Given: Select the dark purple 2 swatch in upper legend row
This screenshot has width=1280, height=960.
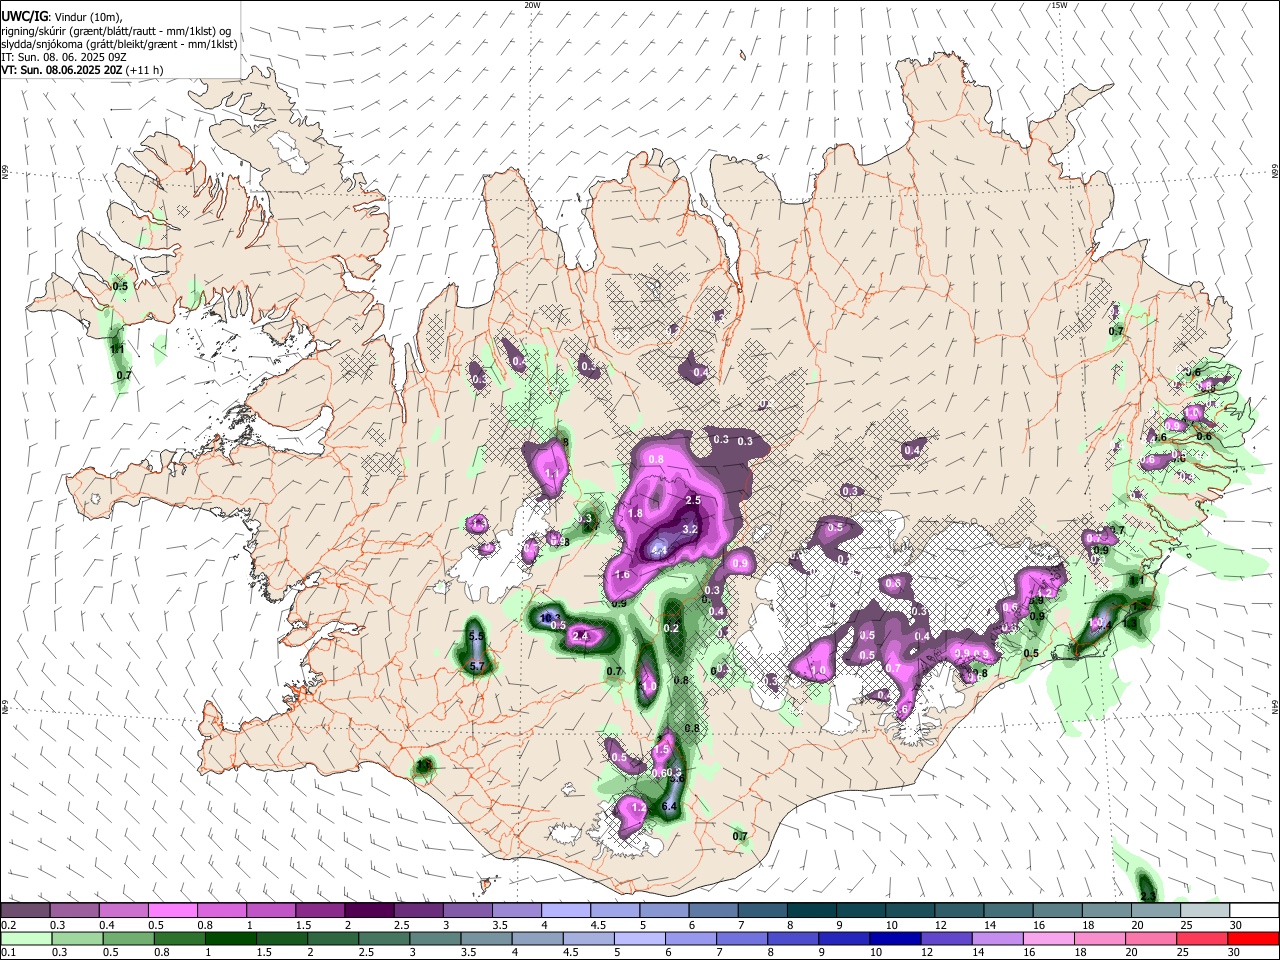Looking at the screenshot, I should [369, 910].
